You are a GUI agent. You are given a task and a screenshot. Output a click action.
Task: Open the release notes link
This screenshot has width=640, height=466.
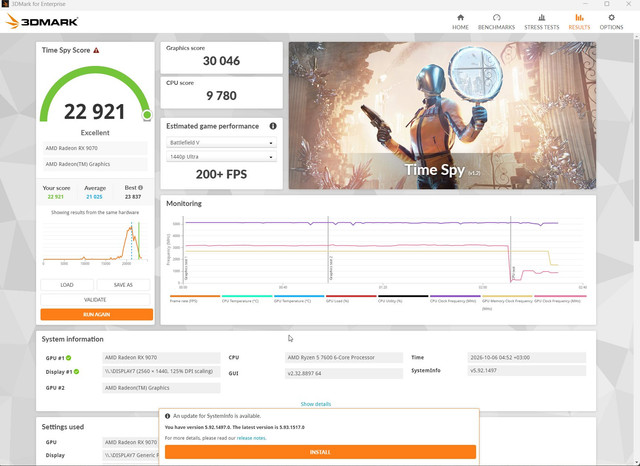(251, 438)
